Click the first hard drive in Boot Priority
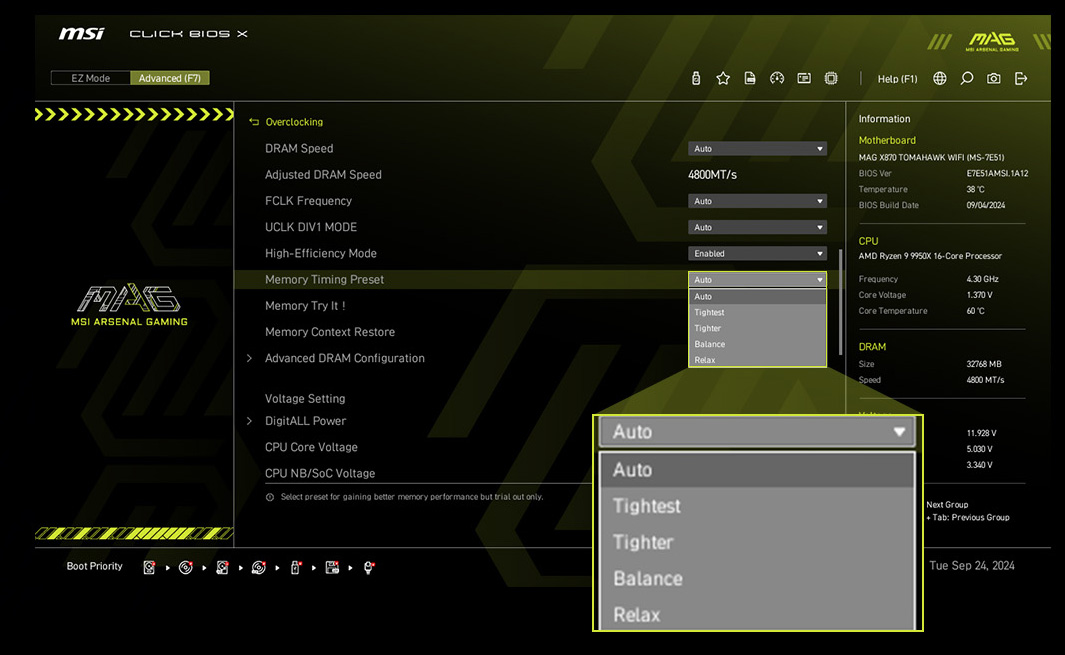This screenshot has width=1065, height=655. coord(148,567)
